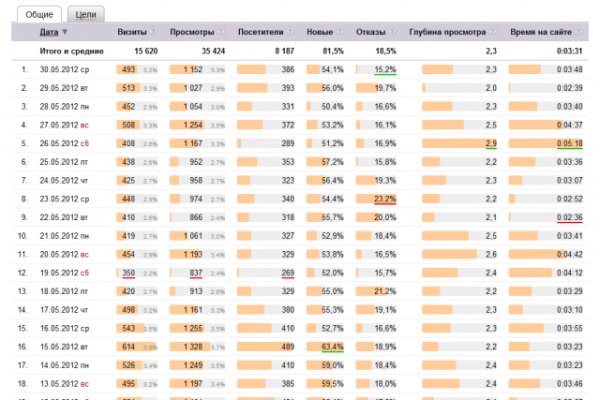Show help for the Новые column

pyautogui.click(x=340, y=33)
